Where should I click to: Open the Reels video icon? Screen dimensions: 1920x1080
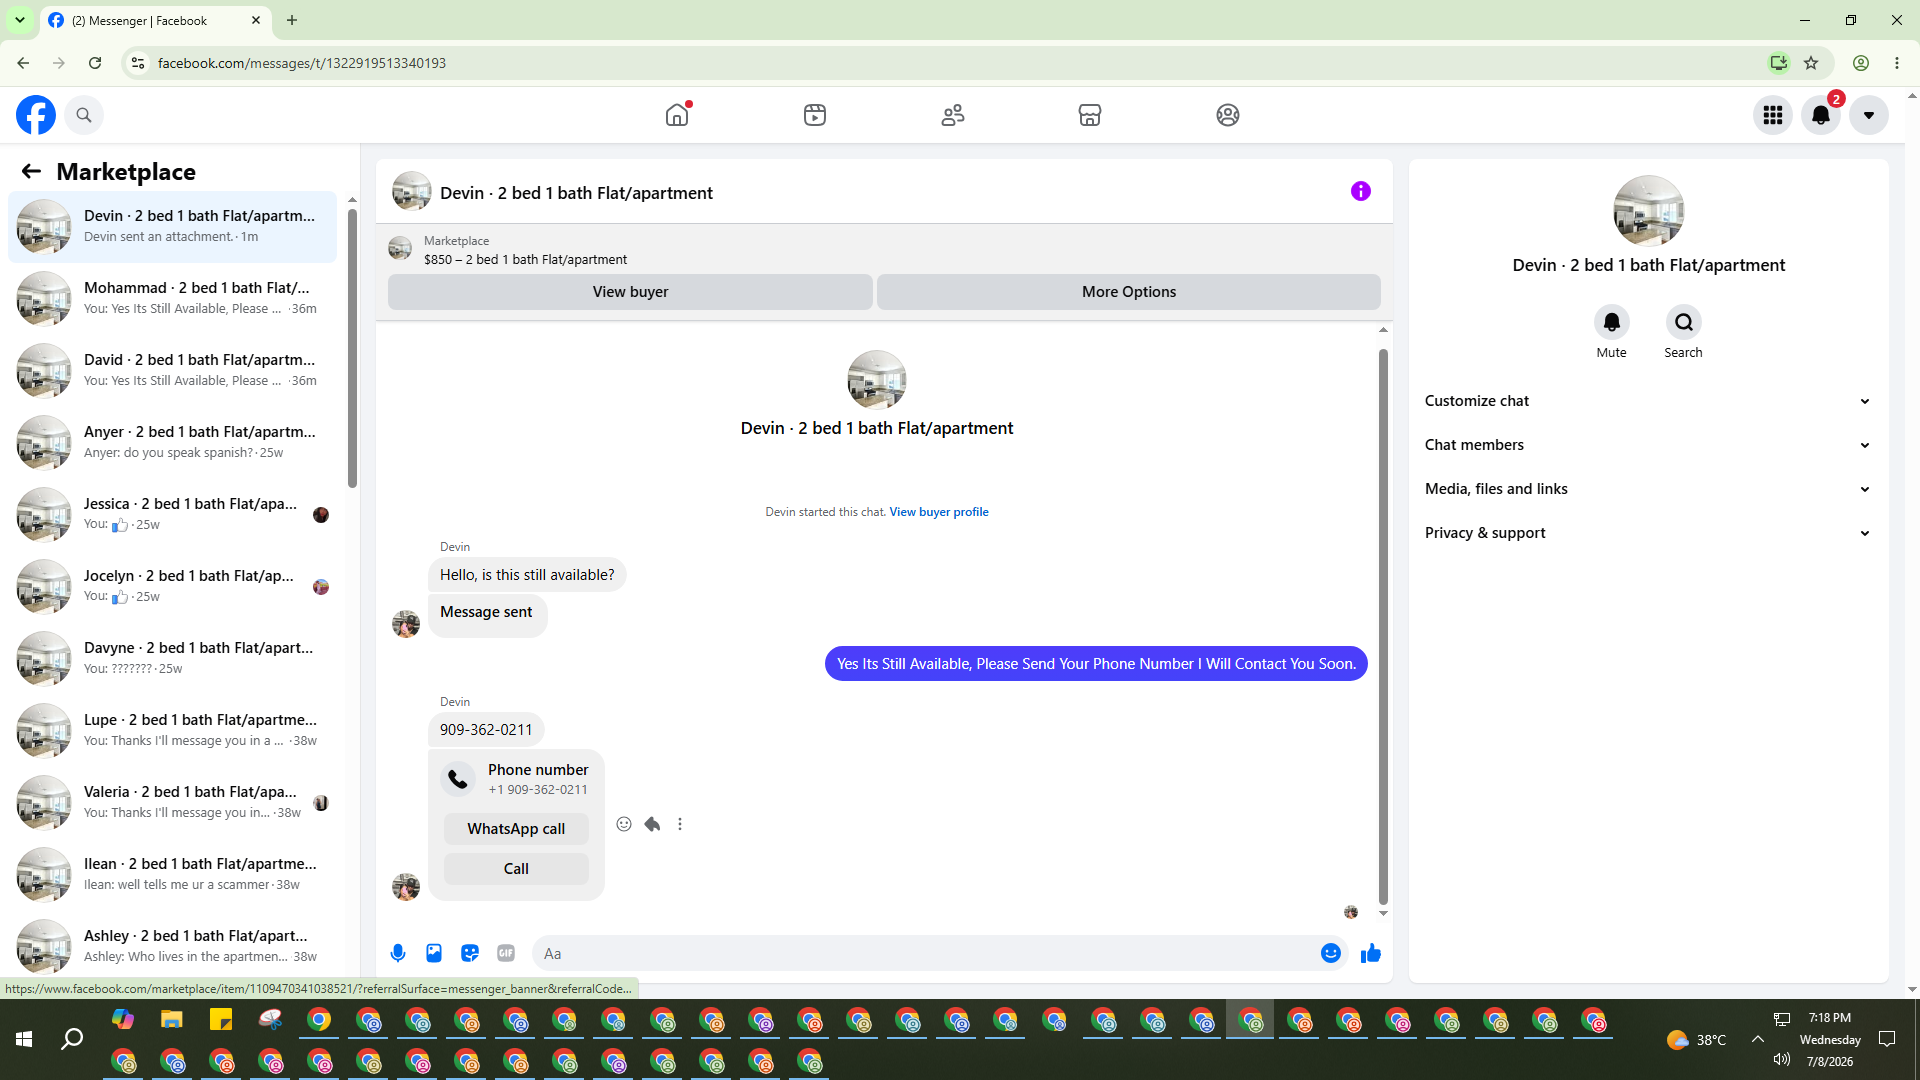pyautogui.click(x=815, y=115)
